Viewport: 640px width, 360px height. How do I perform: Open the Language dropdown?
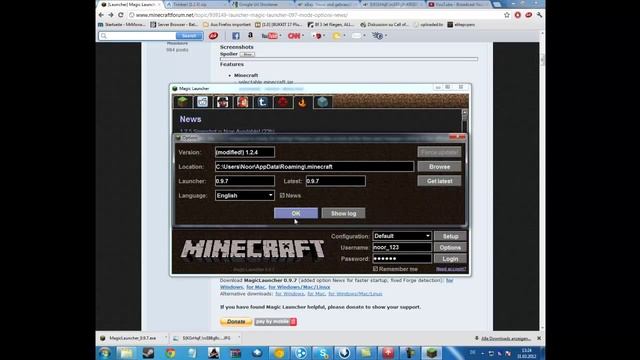coord(244,196)
